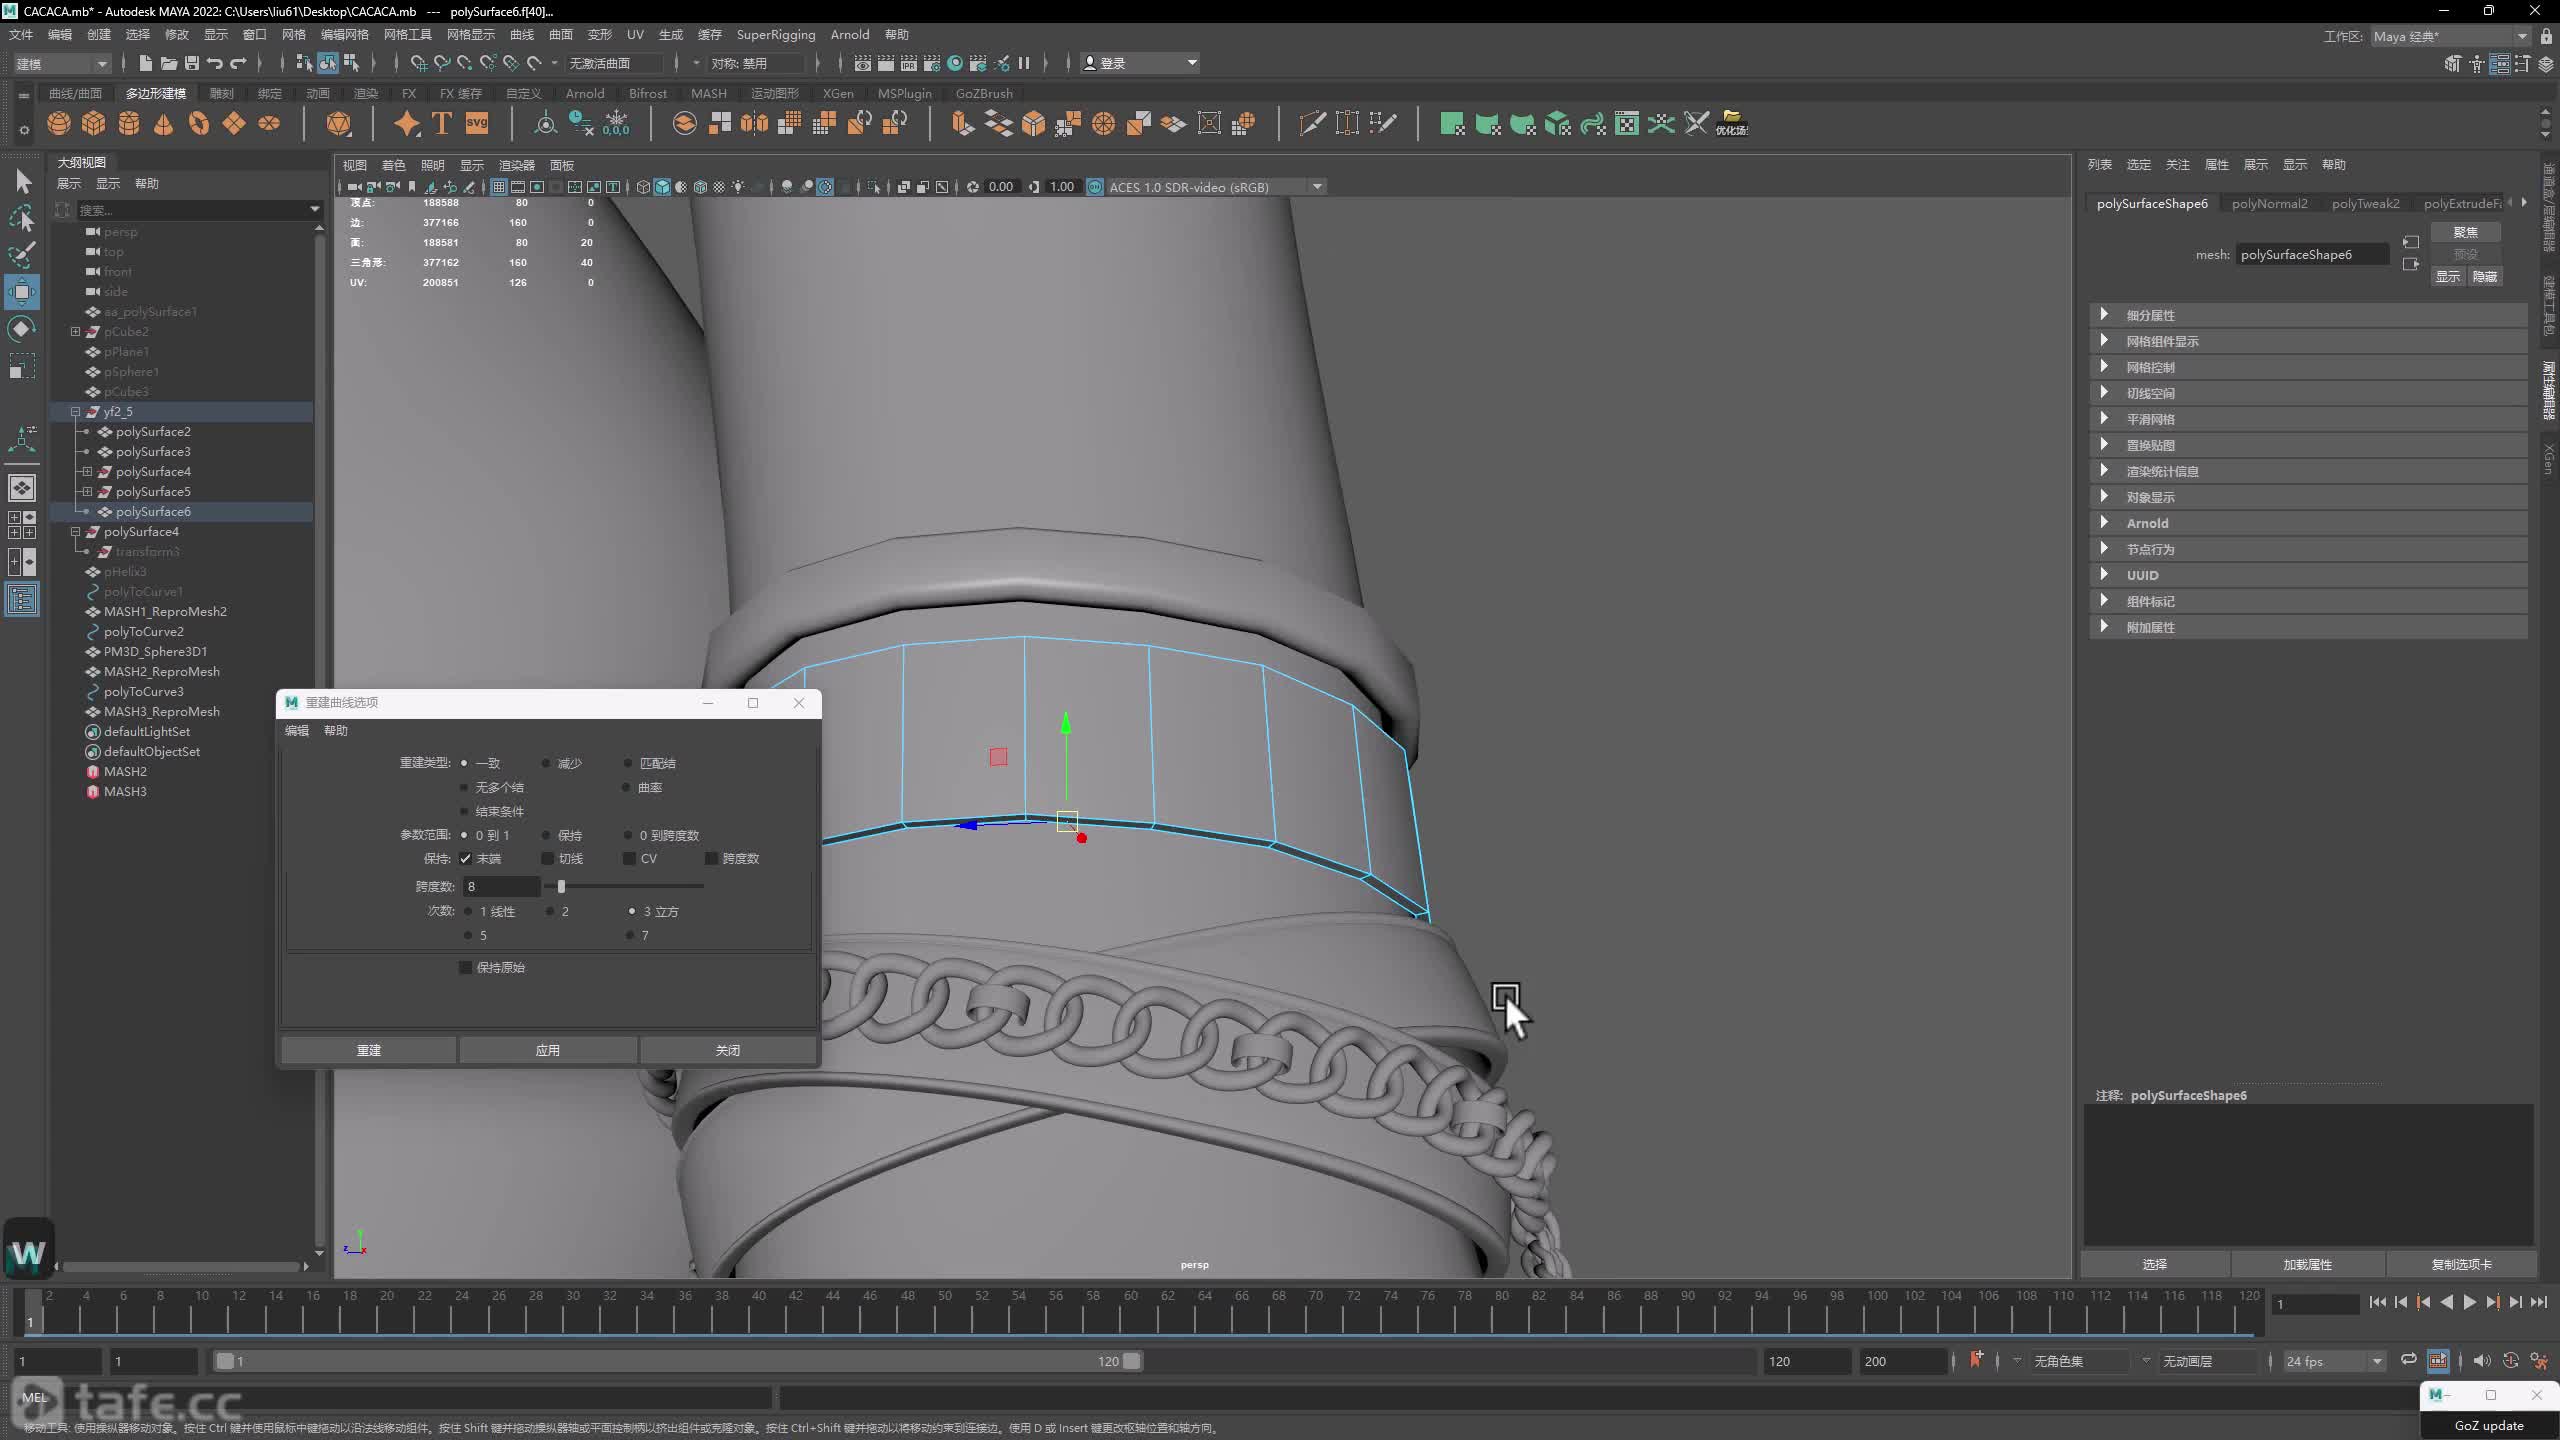Image resolution: width=2560 pixels, height=1440 pixels.
Task: Switch to the polyNormal2 attribute tab
Action: point(2269,203)
